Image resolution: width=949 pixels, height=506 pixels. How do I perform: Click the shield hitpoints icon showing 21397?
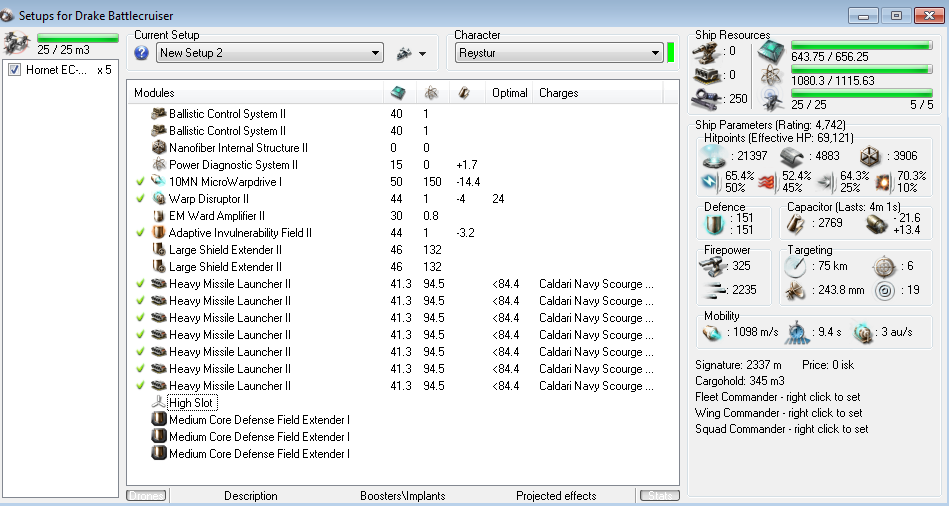click(713, 156)
